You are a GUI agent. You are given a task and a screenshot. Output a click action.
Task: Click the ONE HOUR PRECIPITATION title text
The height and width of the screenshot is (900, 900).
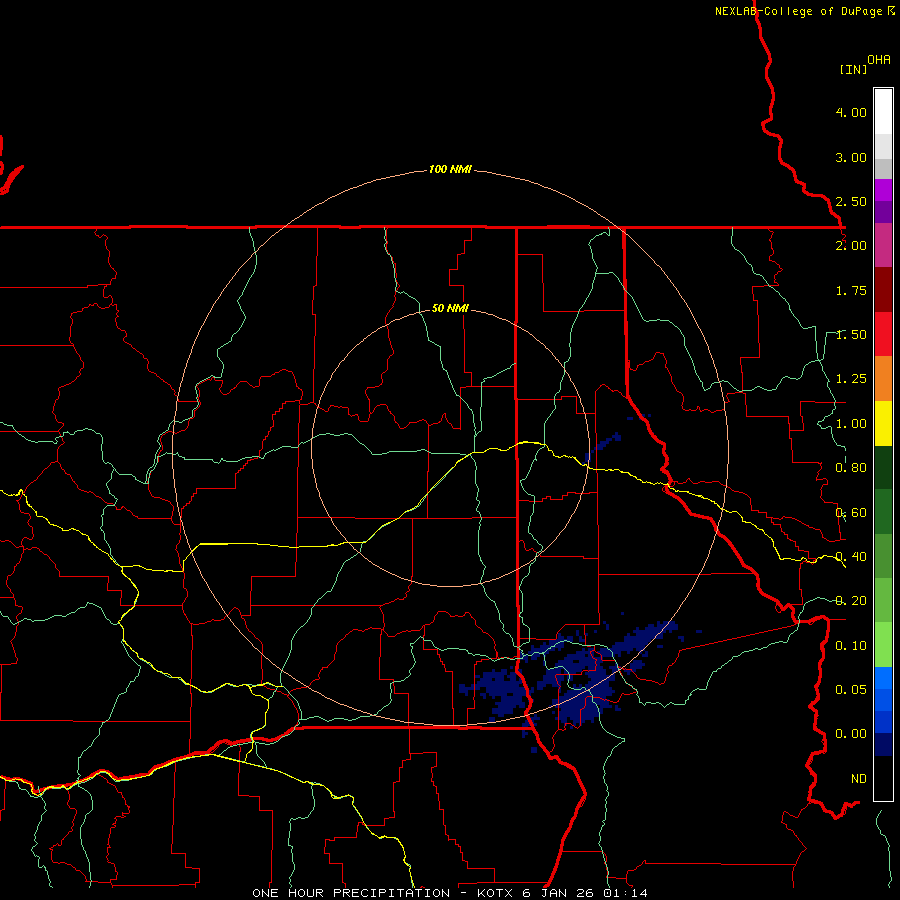(351, 893)
